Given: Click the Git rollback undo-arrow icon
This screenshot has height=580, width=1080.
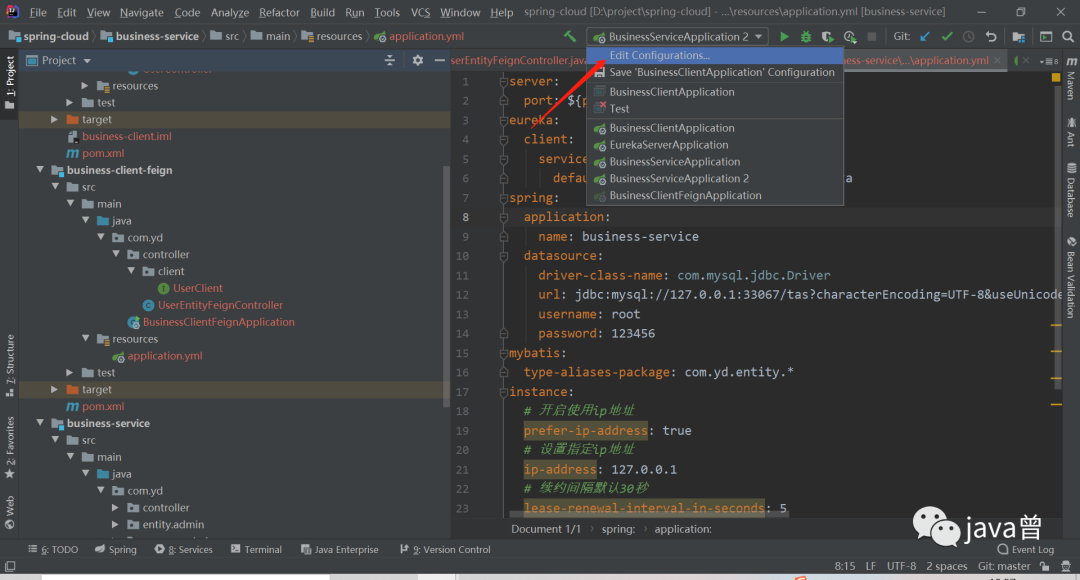Looking at the screenshot, I should click(x=990, y=37).
